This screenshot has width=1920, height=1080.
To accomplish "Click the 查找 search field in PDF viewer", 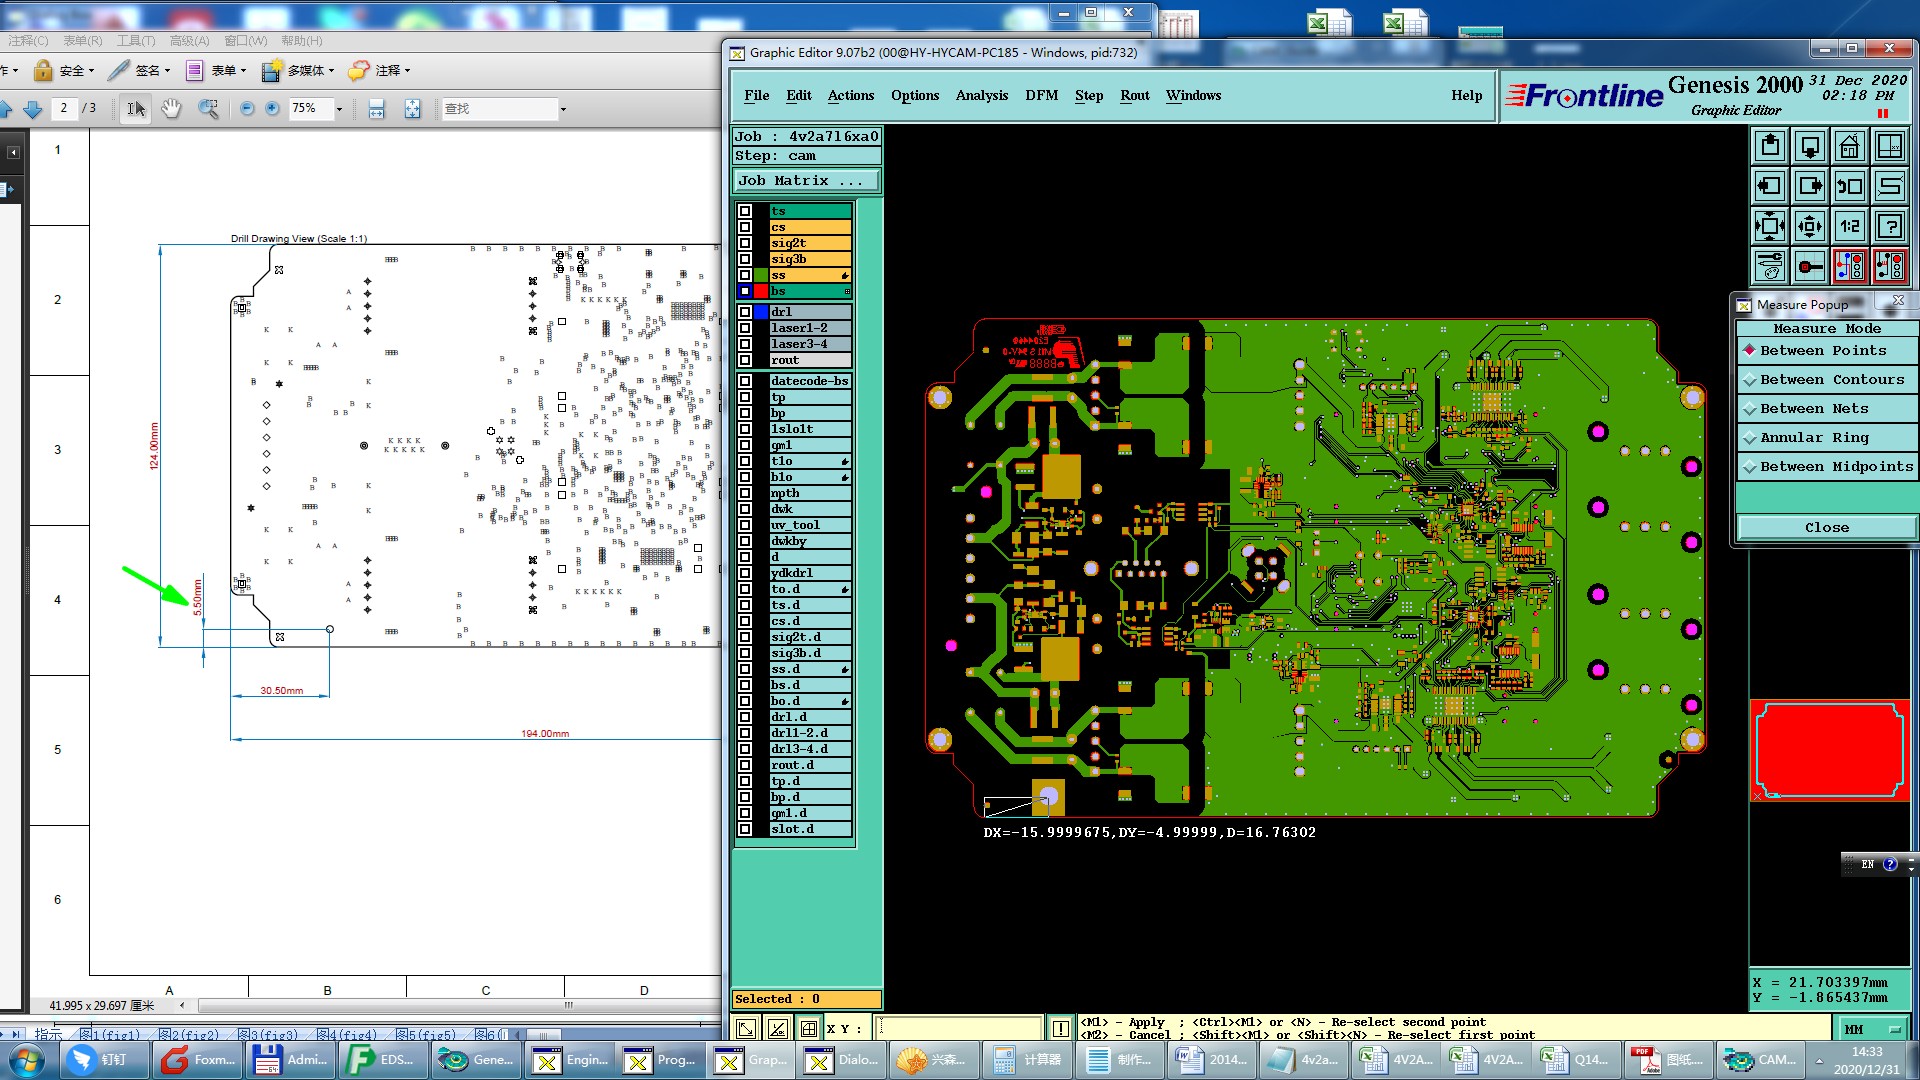I will pyautogui.click(x=499, y=109).
